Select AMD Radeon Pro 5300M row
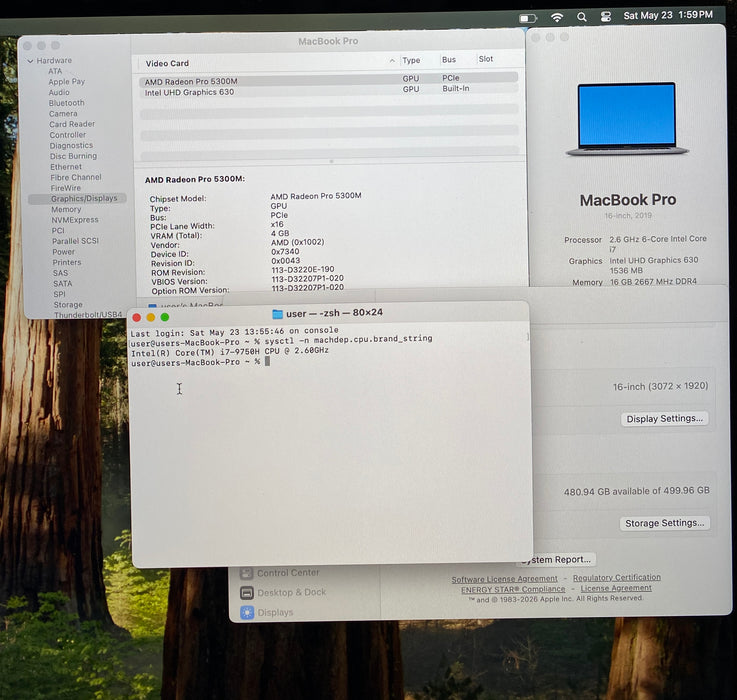Image resolution: width=737 pixels, height=700 pixels. click(329, 79)
